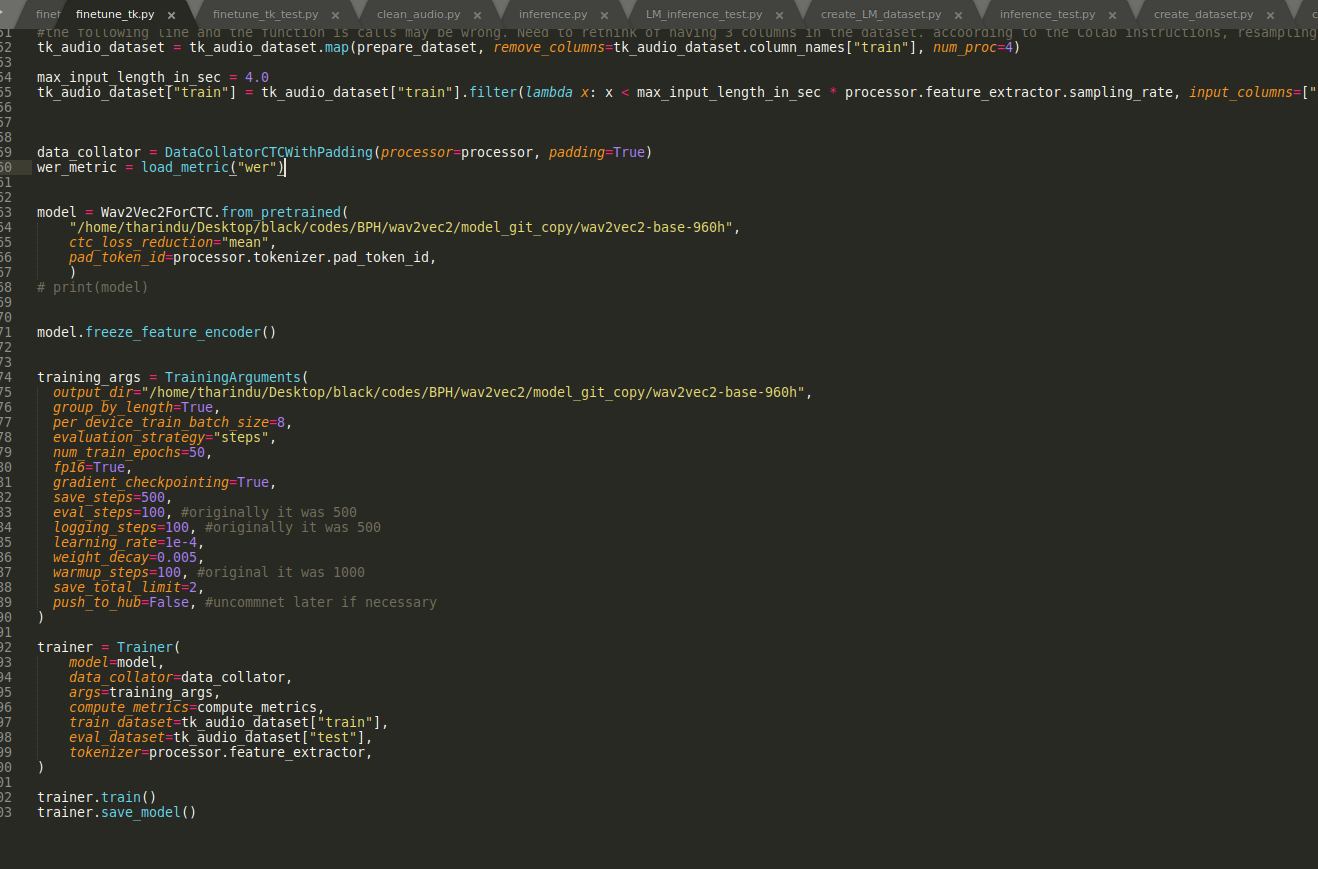Click "#original it was 1000" comment
Image resolution: width=1318 pixels, height=869 pixels.
(x=281, y=572)
